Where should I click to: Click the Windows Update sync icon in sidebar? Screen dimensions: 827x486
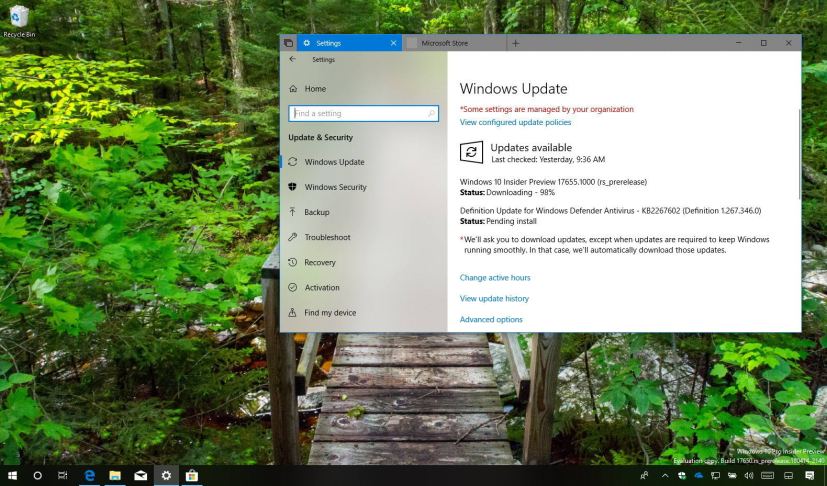click(x=293, y=161)
